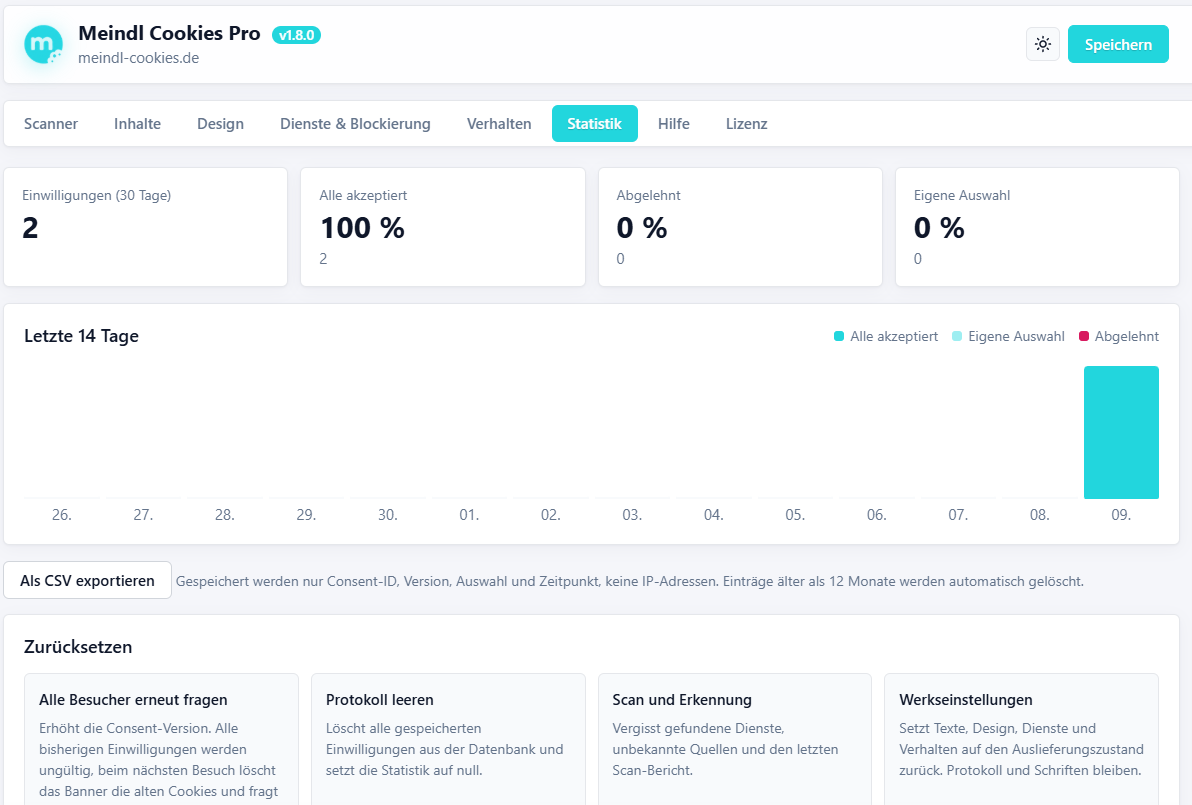Toggle the light/dark theme sun icon
The height and width of the screenshot is (805, 1192).
(1043, 44)
